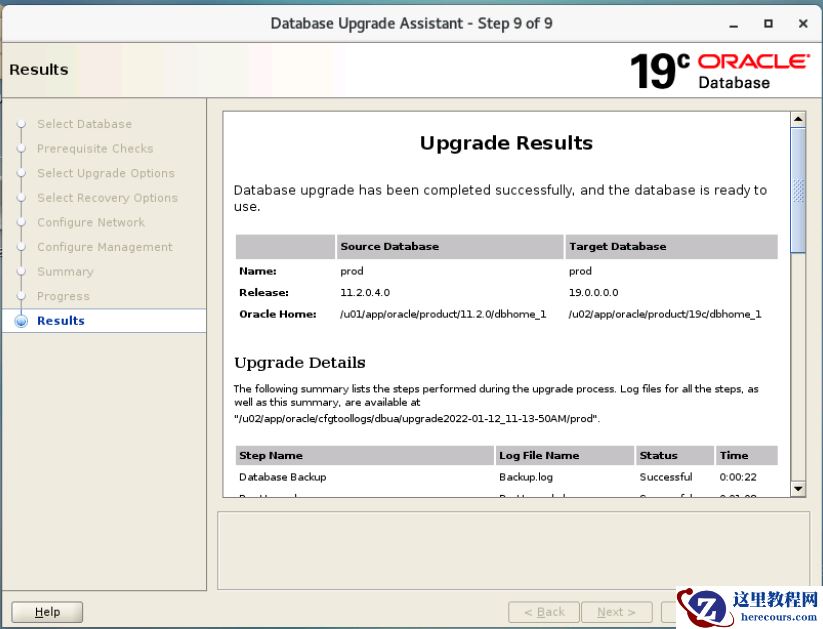Click the Release: row label

pyautogui.click(x=263, y=292)
